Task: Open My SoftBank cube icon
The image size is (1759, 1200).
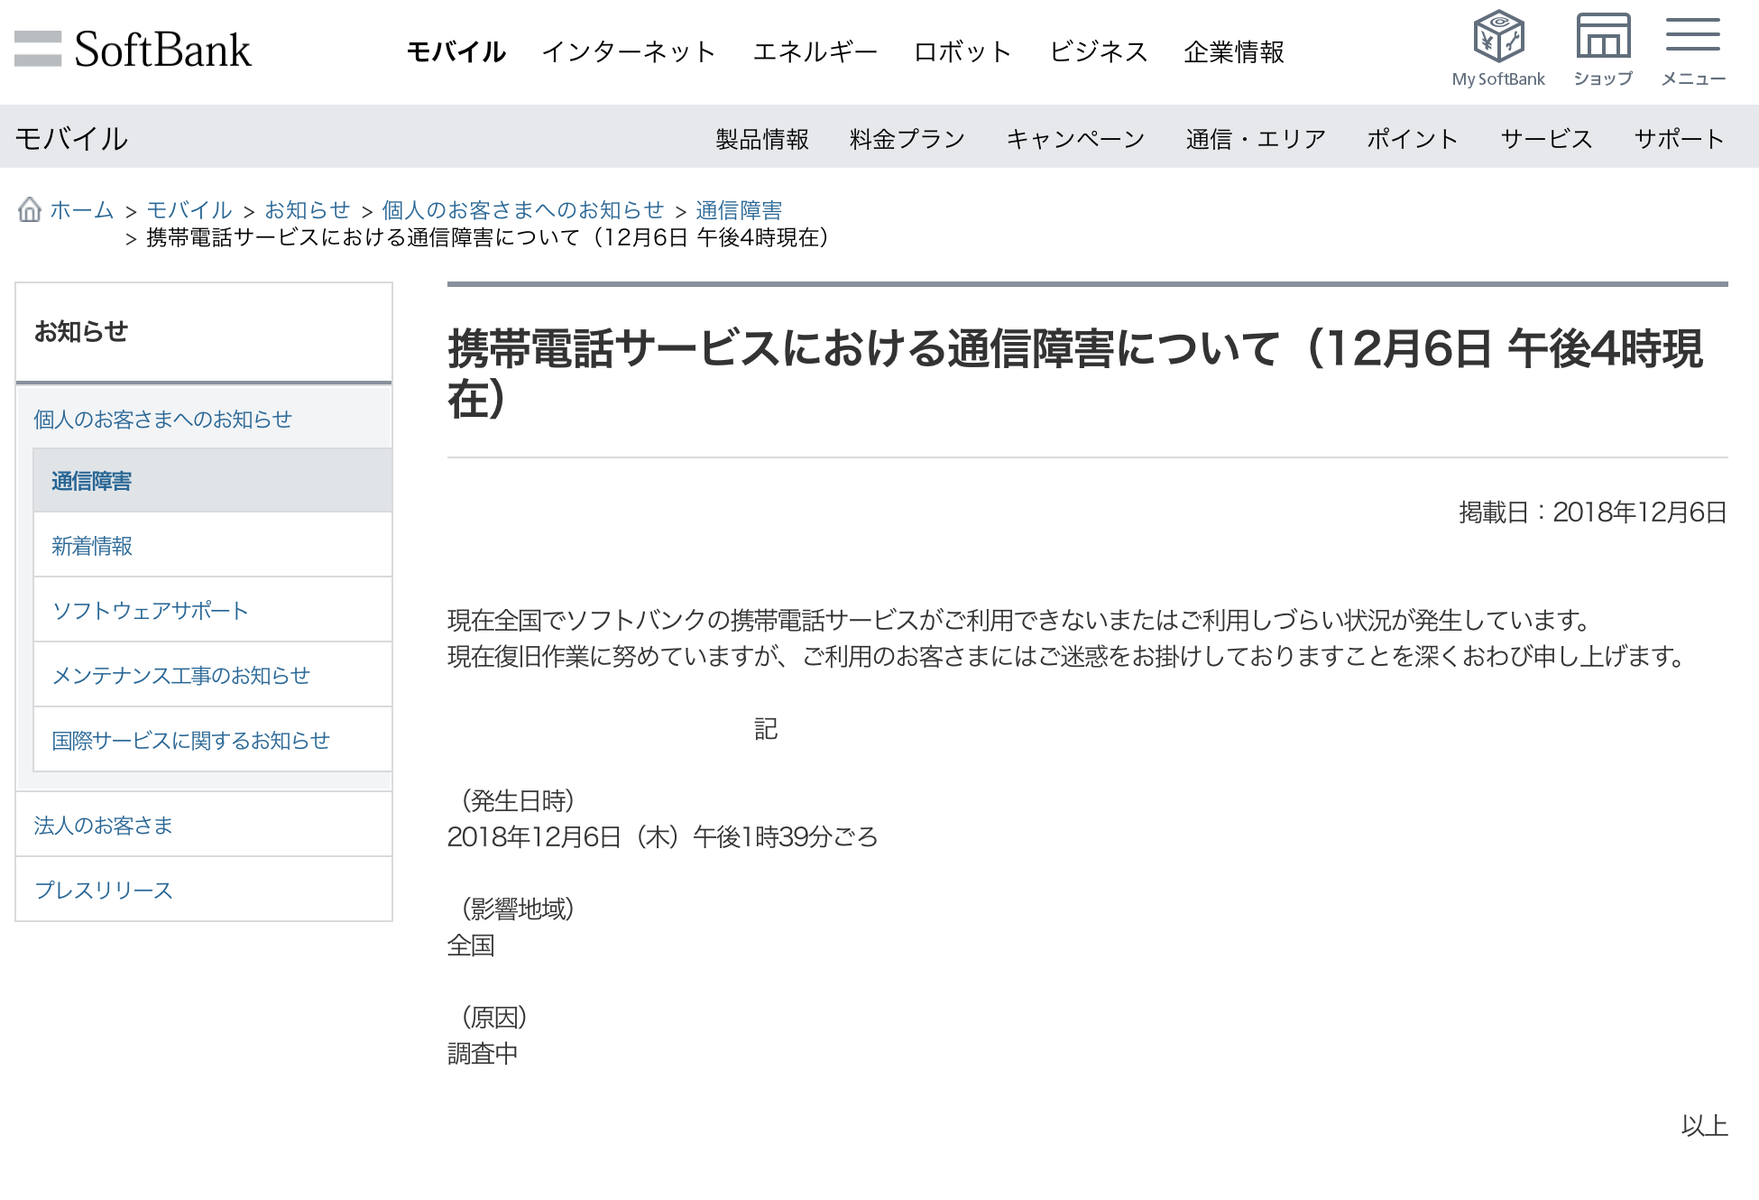Action: click(x=1498, y=48)
